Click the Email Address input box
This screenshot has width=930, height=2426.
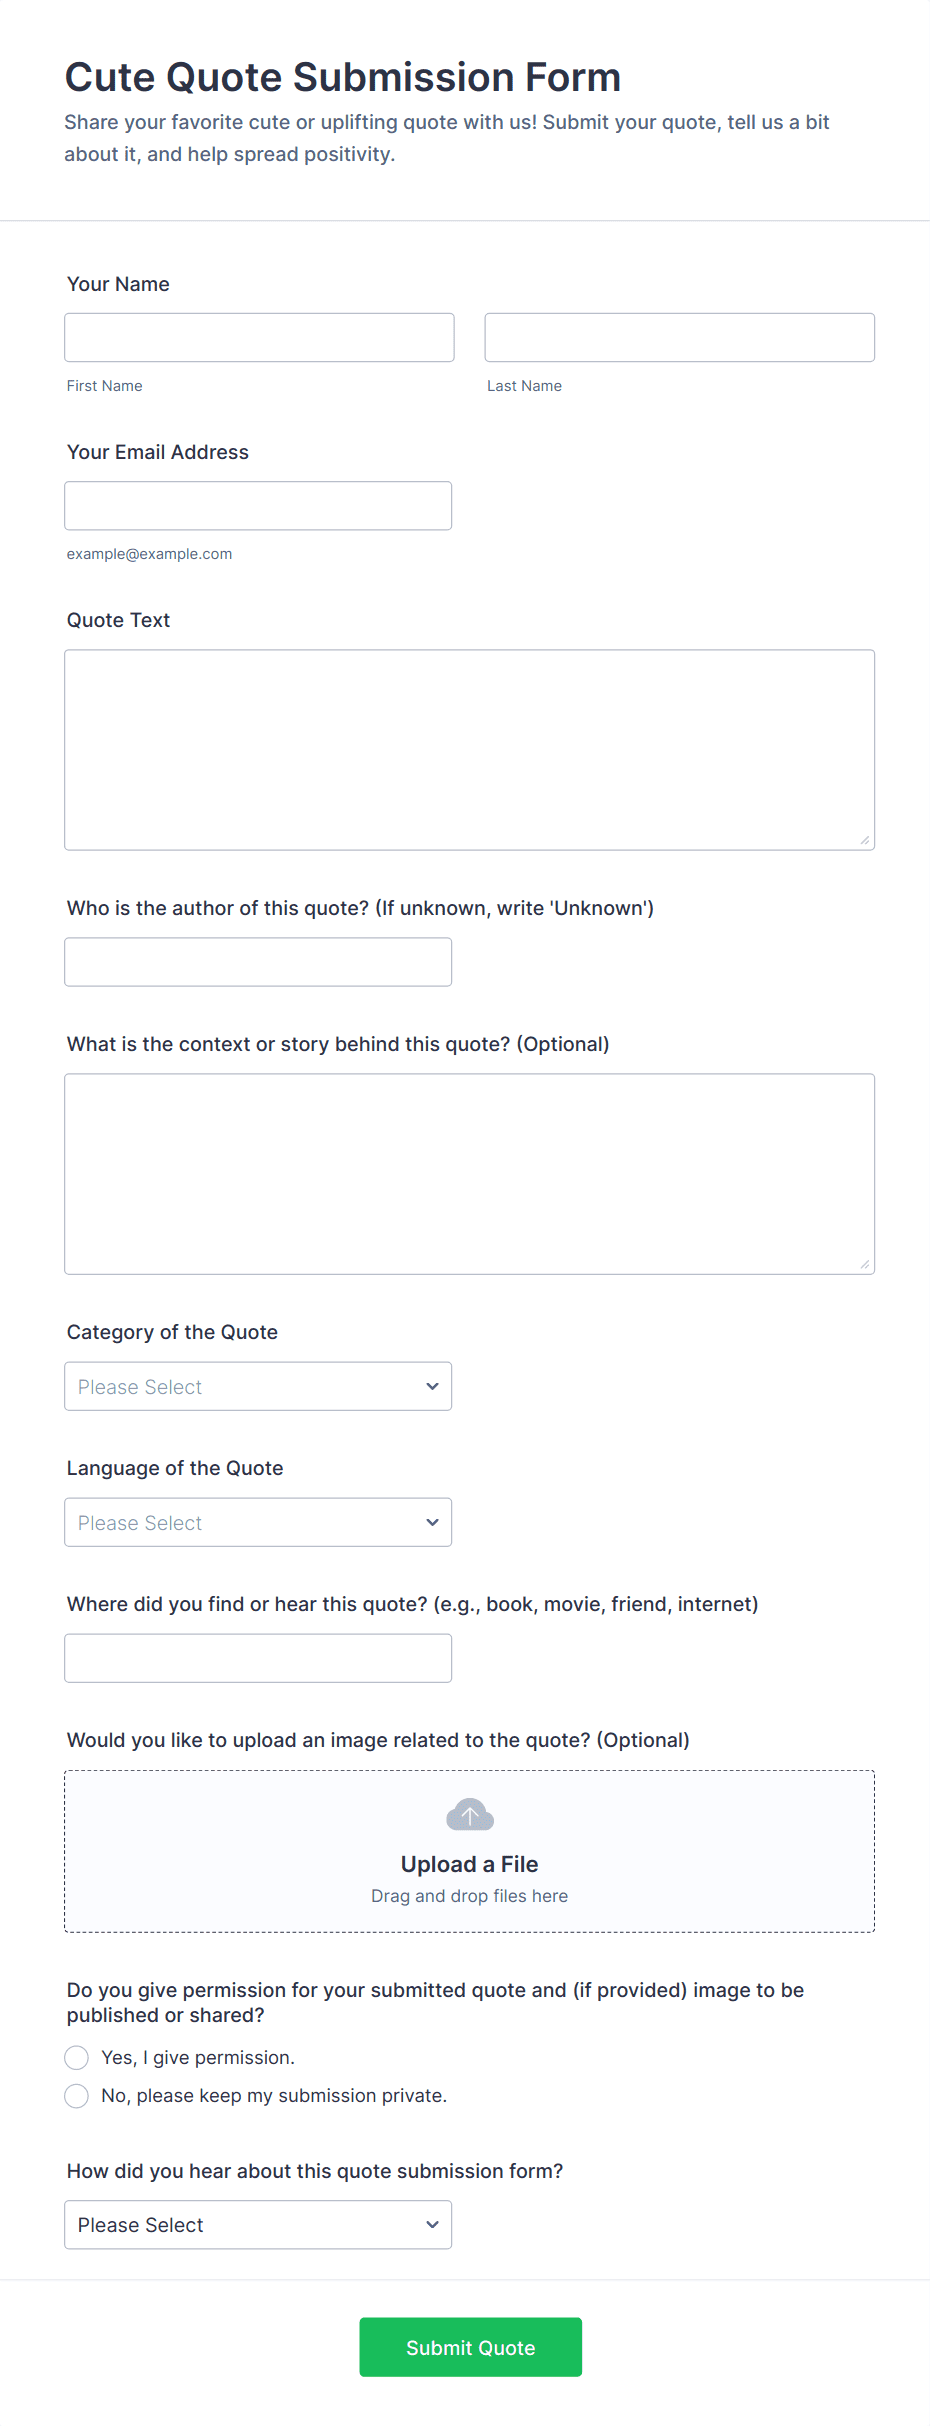[258, 505]
